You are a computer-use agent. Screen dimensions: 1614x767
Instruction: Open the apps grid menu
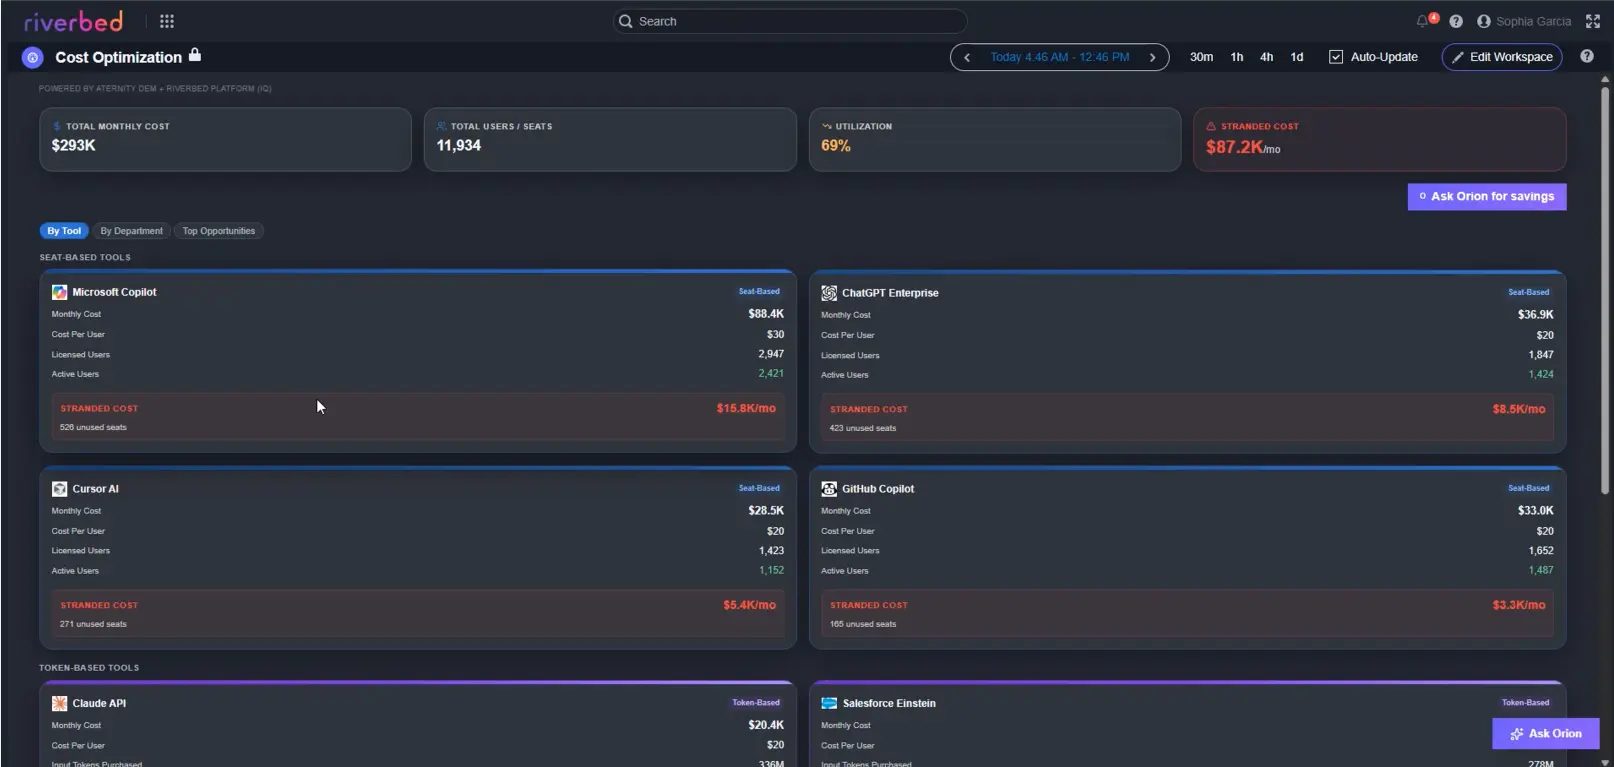pyautogui.click(x=167, y=21)
